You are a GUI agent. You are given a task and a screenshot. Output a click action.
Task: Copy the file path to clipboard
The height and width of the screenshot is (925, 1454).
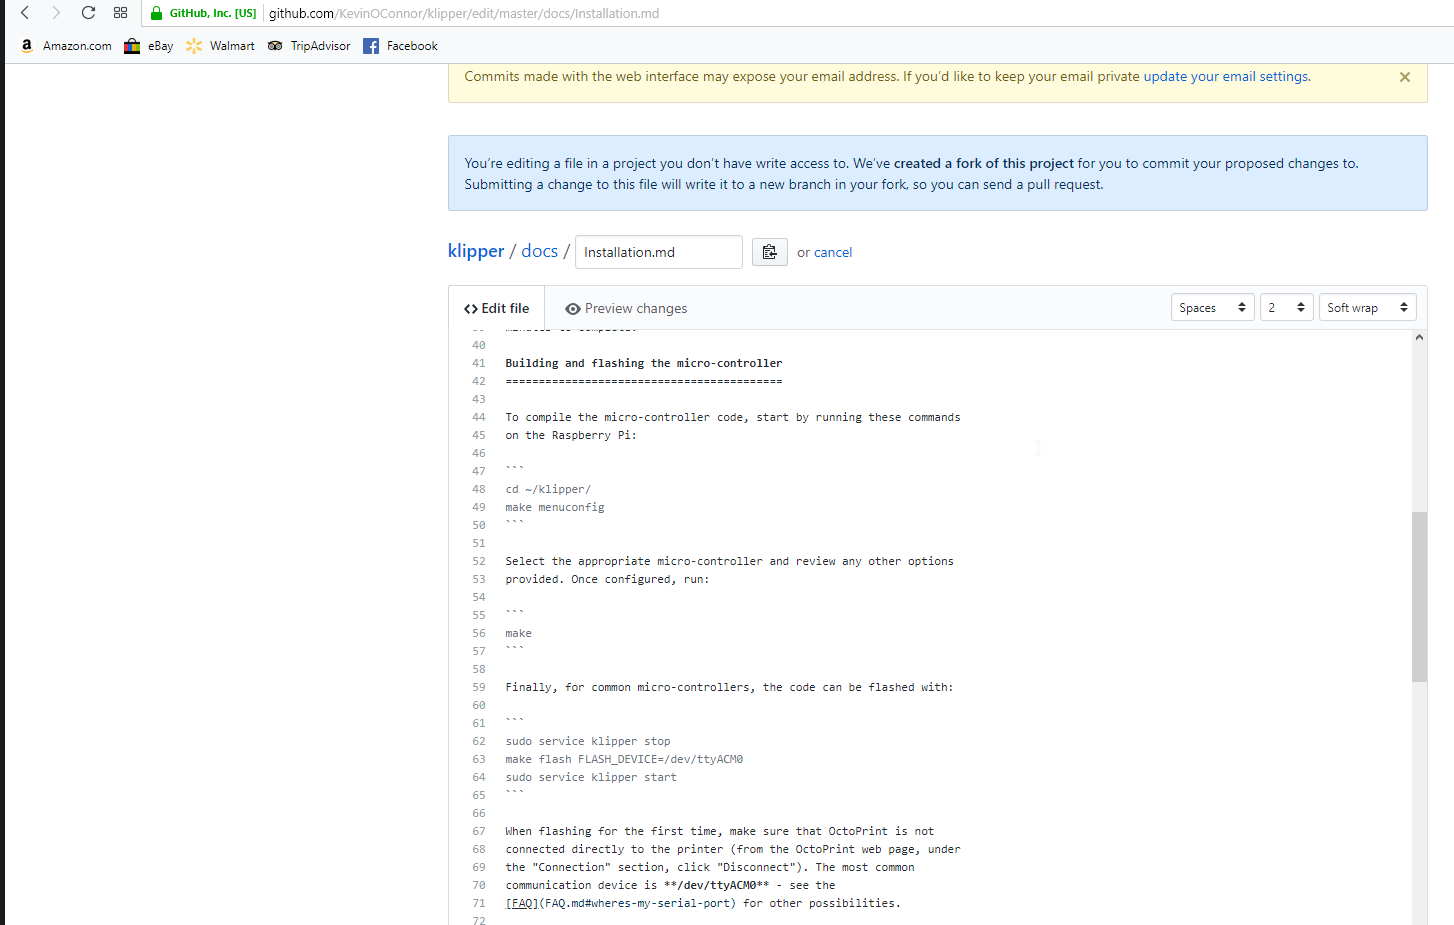click(770, 252)
